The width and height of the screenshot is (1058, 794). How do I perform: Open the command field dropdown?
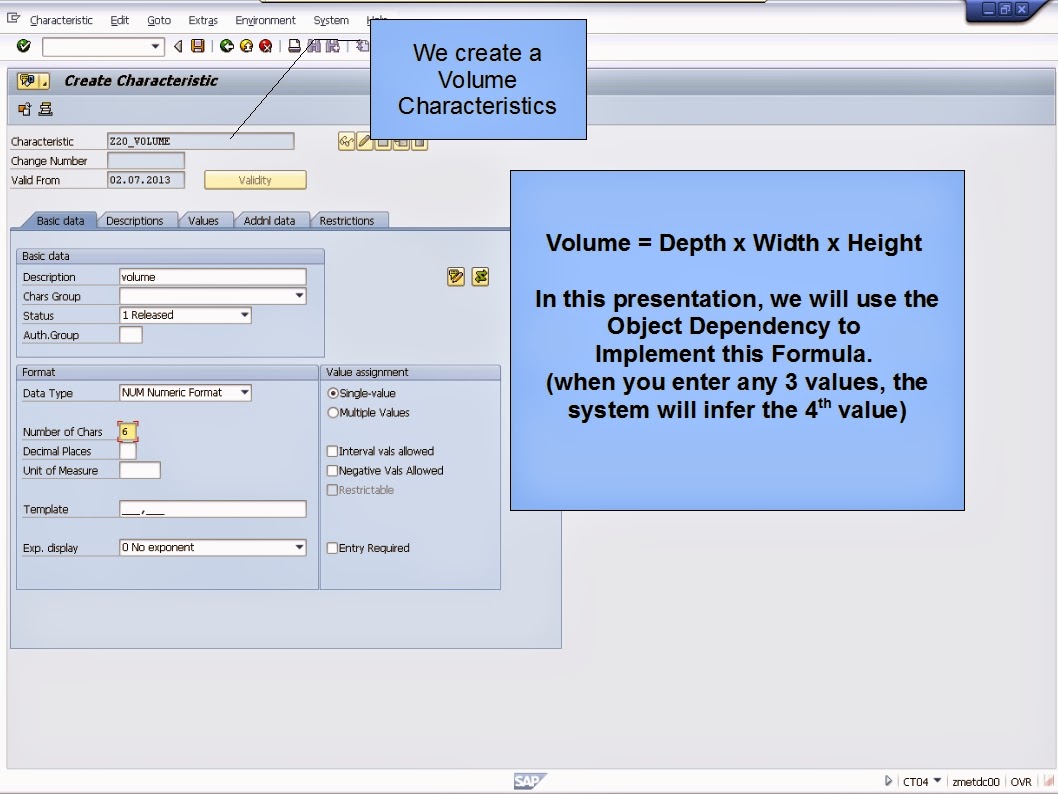tap(155, 46)
